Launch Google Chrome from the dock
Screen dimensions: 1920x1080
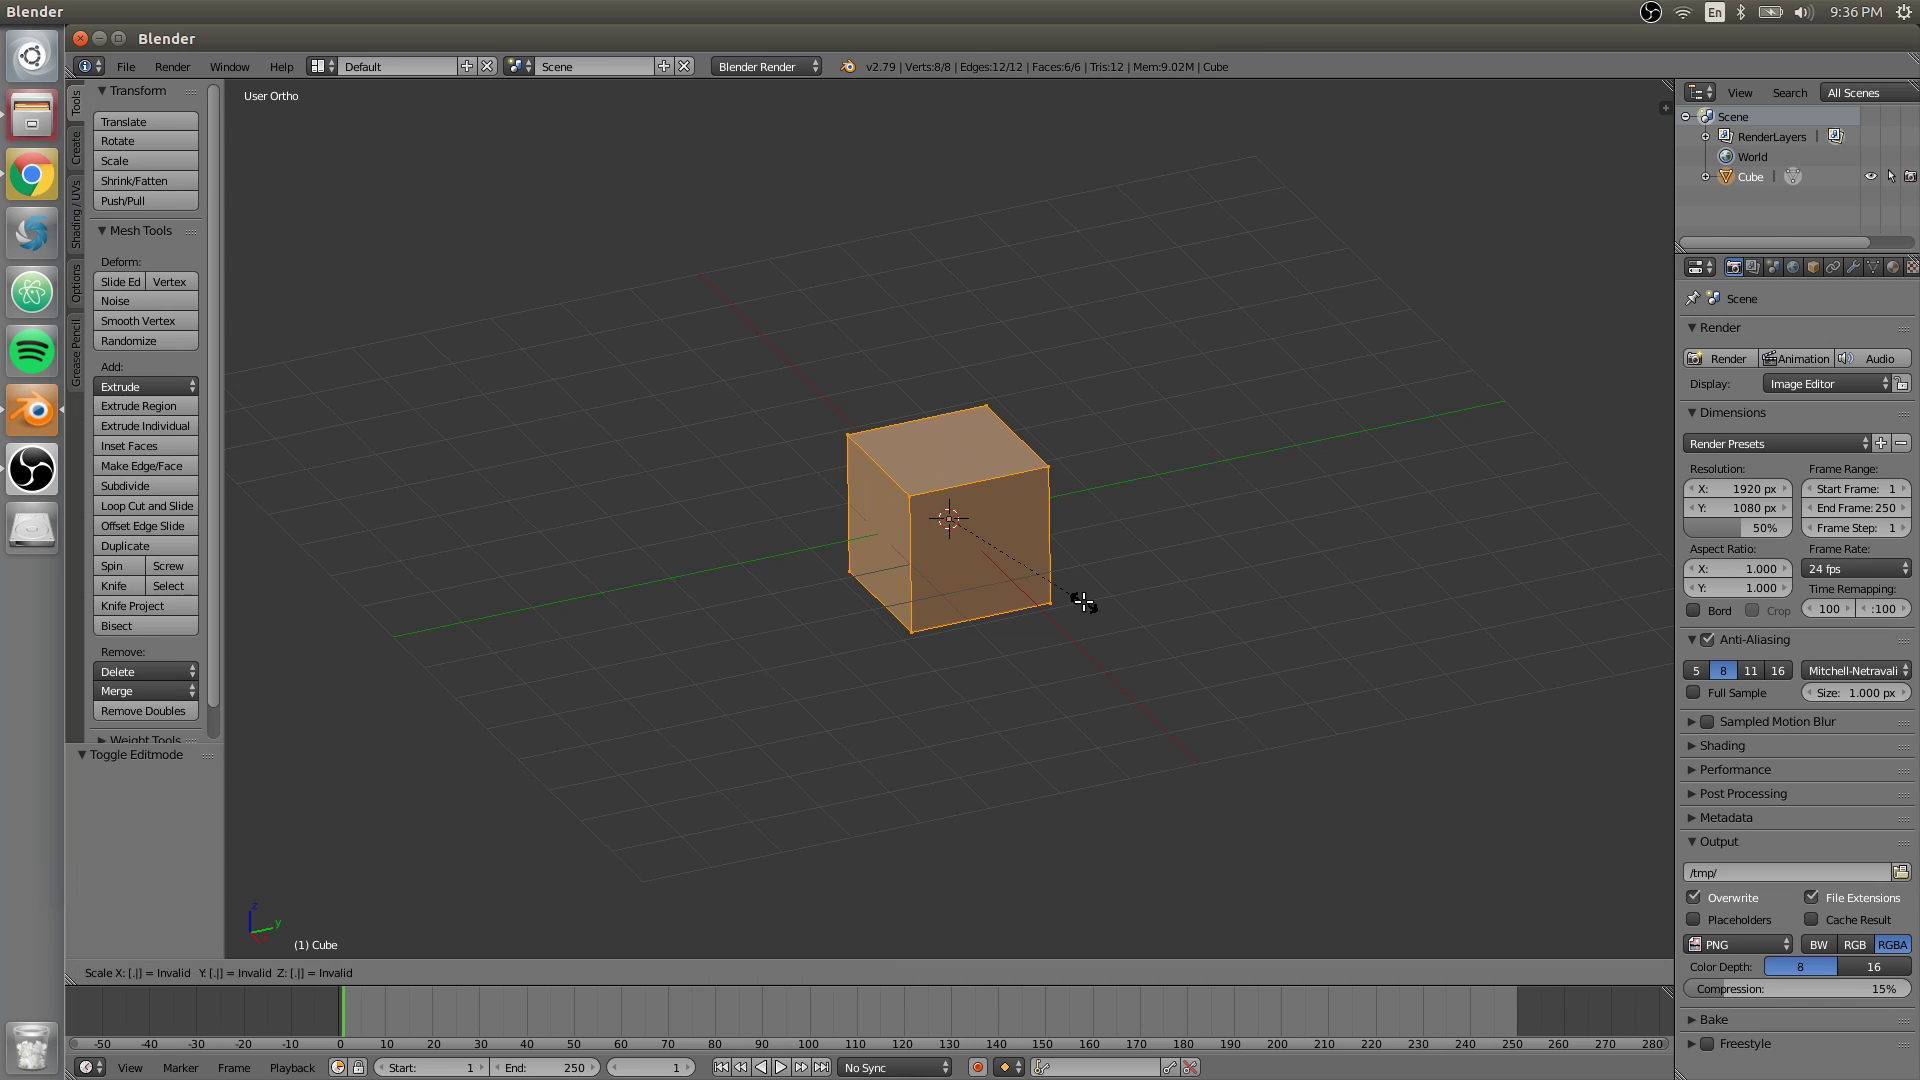tap(32, 175)
